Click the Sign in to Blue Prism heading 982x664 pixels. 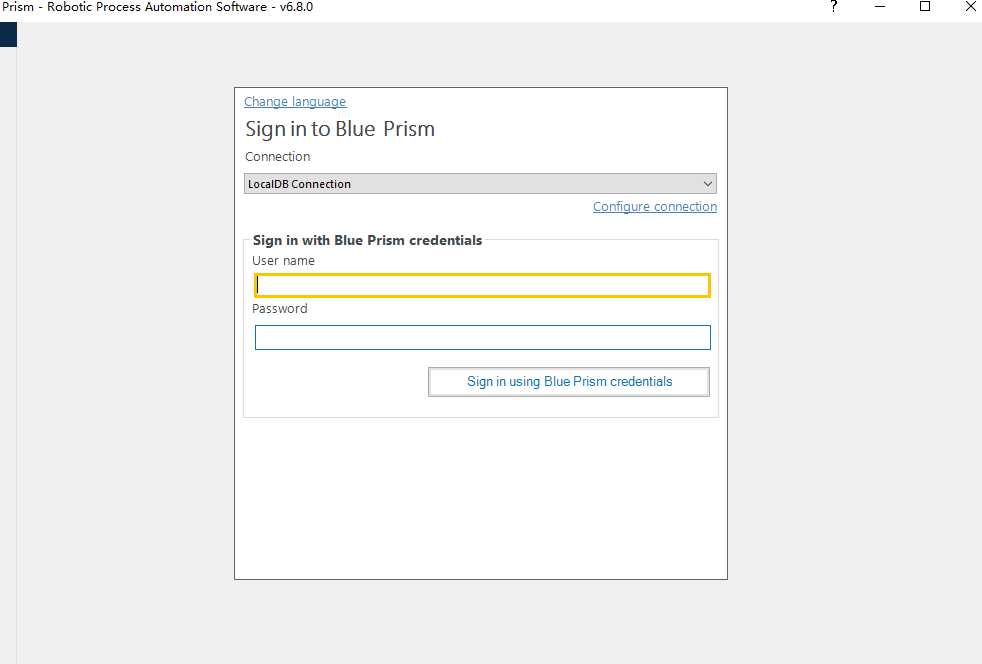coord(340,129)
